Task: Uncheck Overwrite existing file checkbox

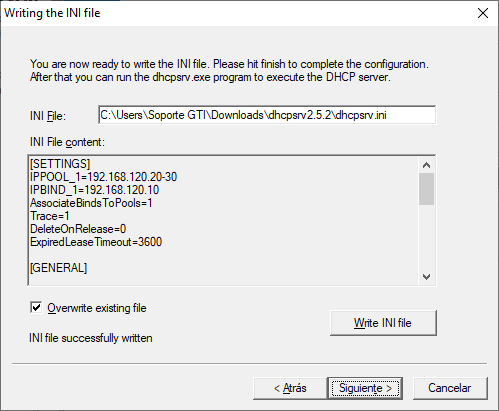Action: 36,307
